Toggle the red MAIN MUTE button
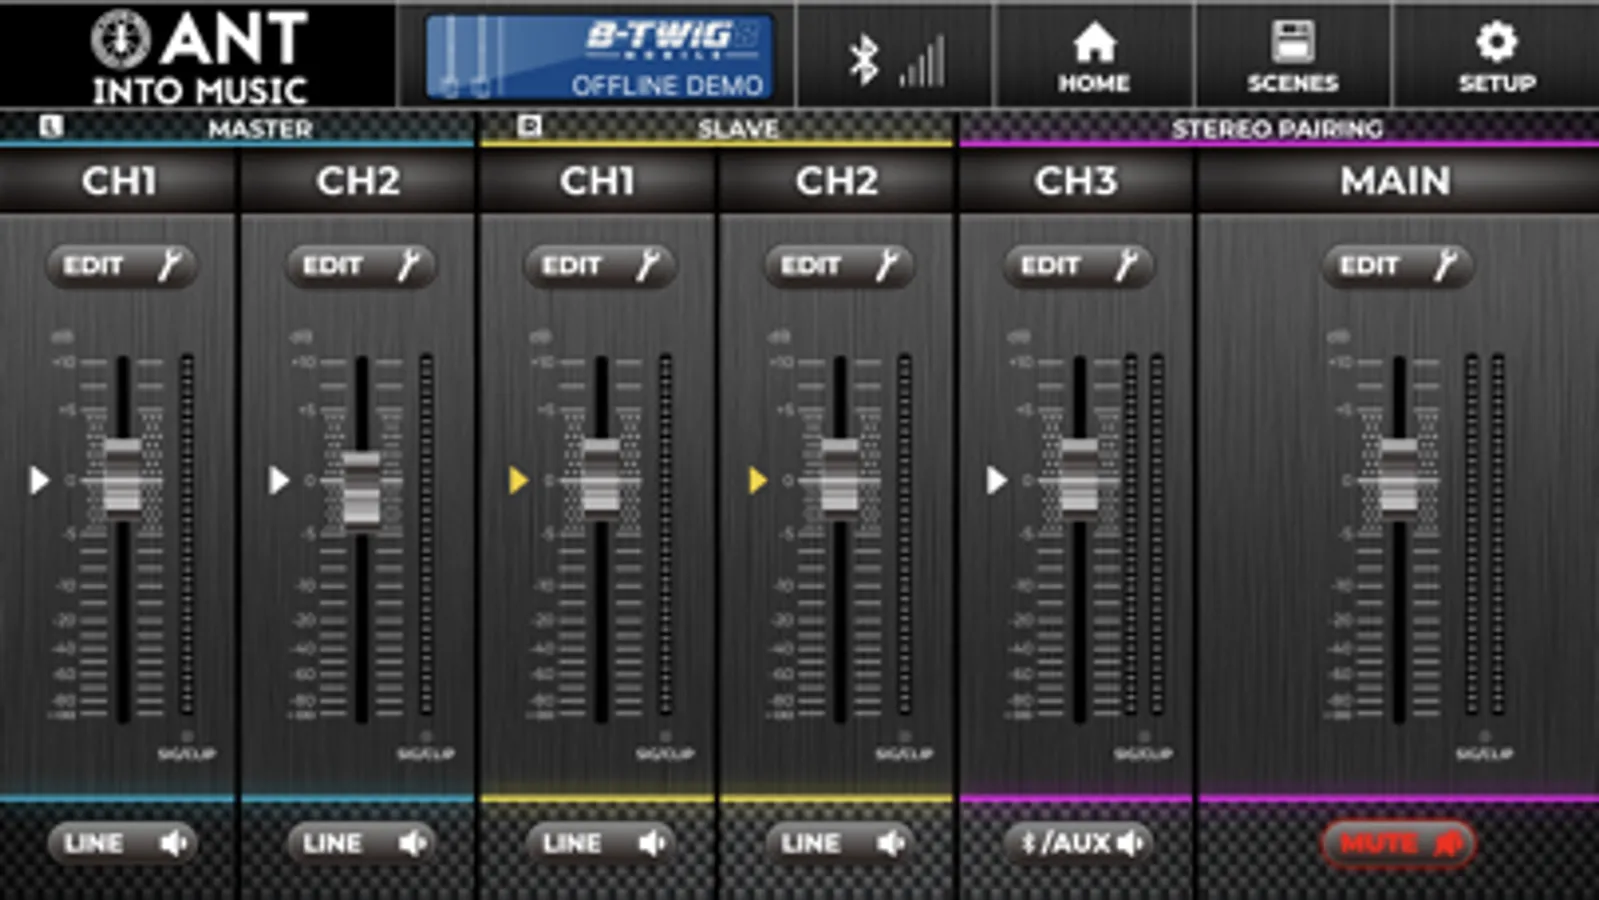This screenshot has width=1599, height=900. (x=1398, y=843)
